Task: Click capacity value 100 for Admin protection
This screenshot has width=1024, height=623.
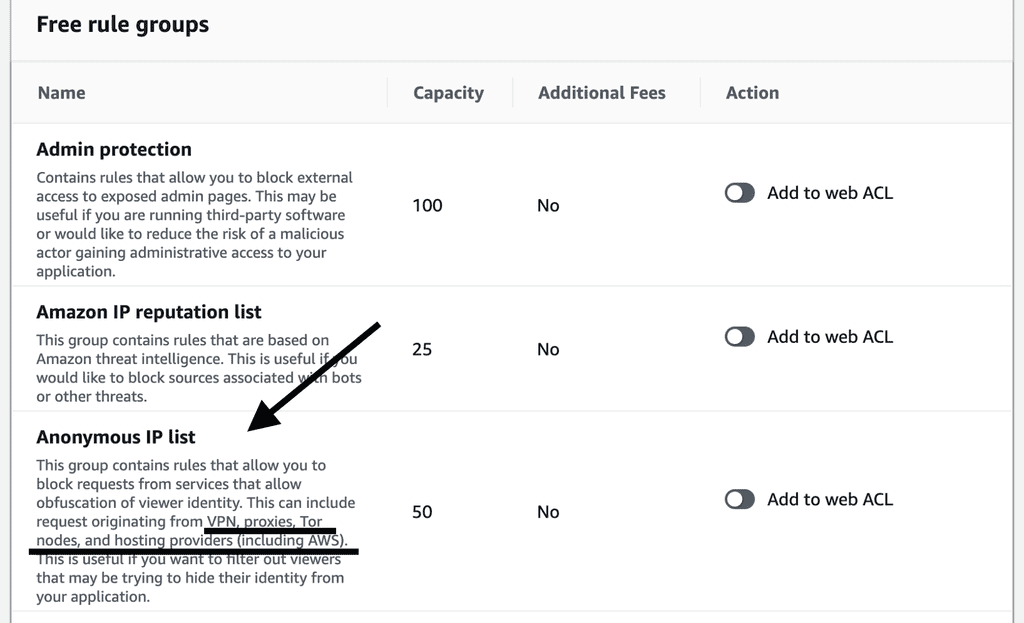Action: click(427, 205)
